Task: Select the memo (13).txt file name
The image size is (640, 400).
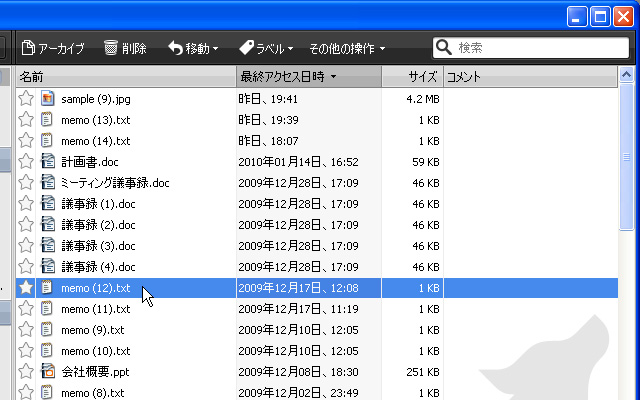Action: pyautogui.click(x=96, y=120)
